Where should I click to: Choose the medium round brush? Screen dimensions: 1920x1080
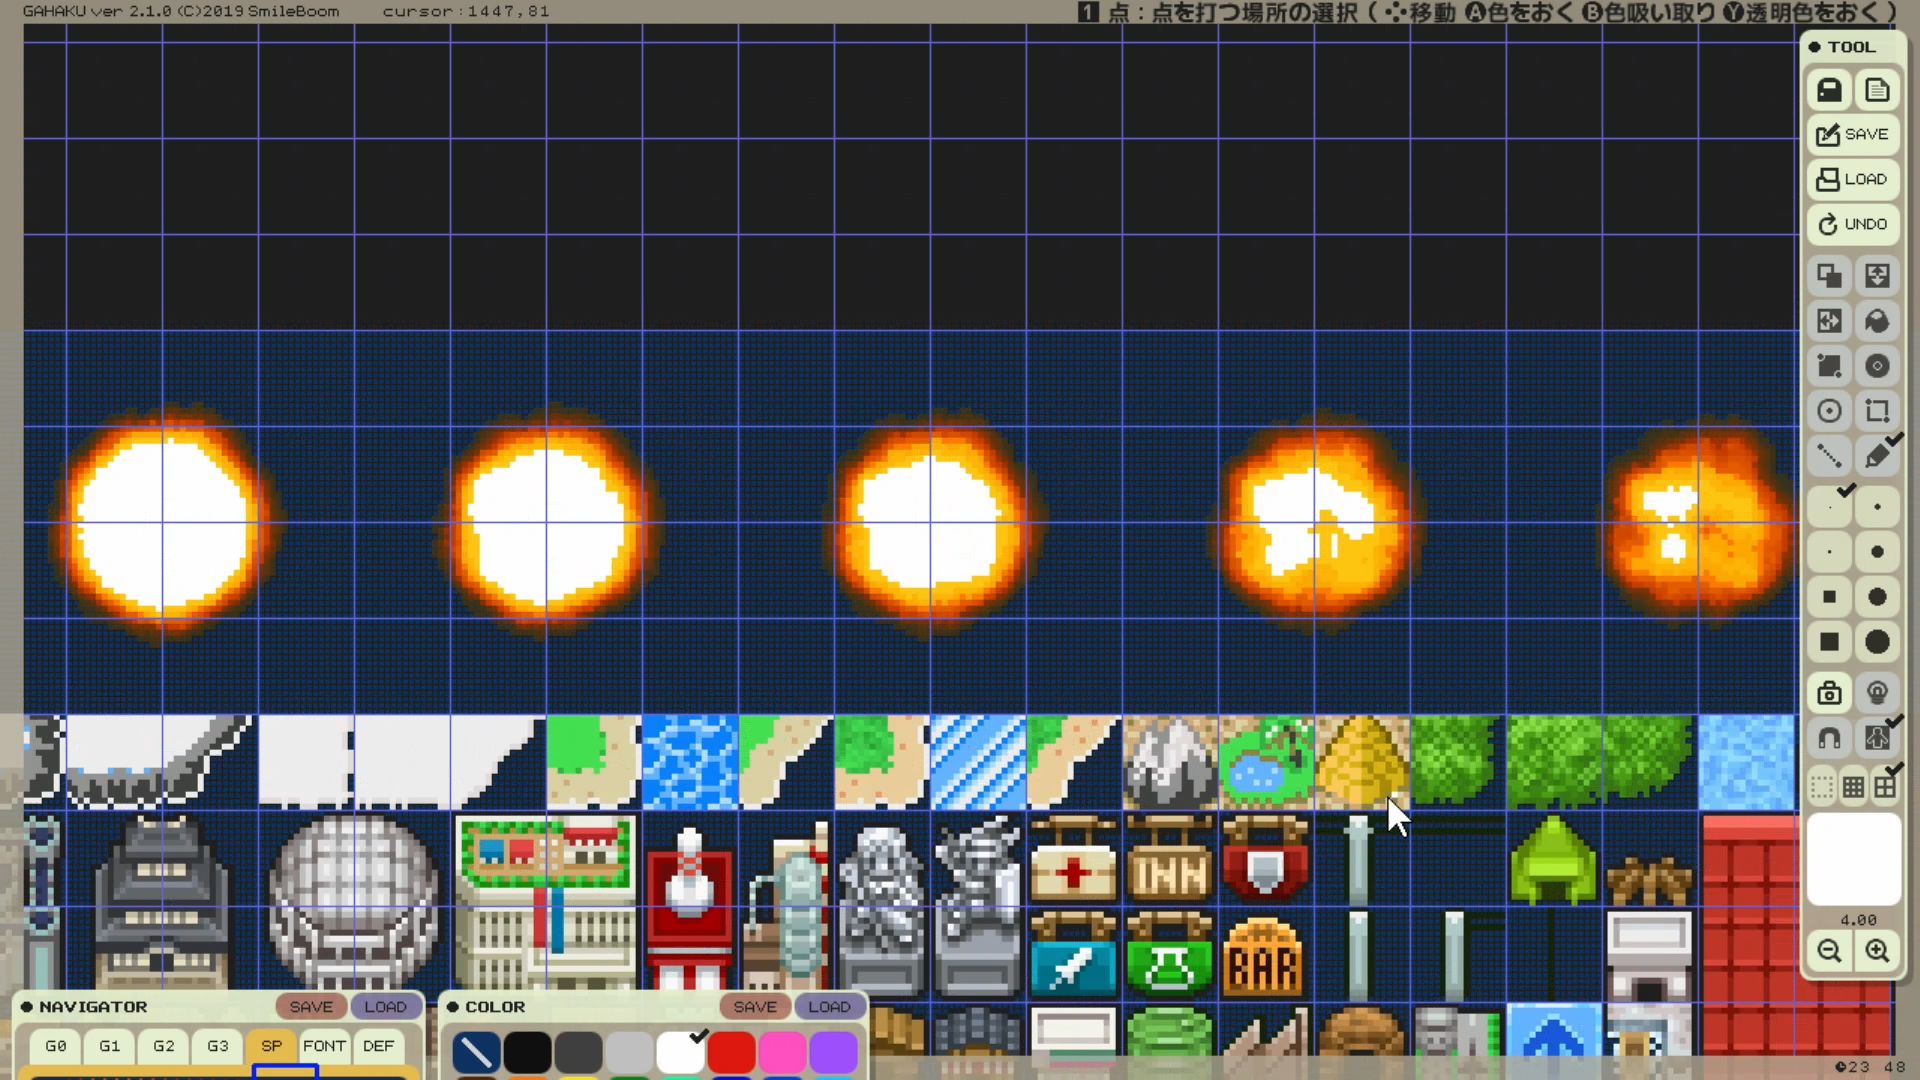pos(1877,552)
